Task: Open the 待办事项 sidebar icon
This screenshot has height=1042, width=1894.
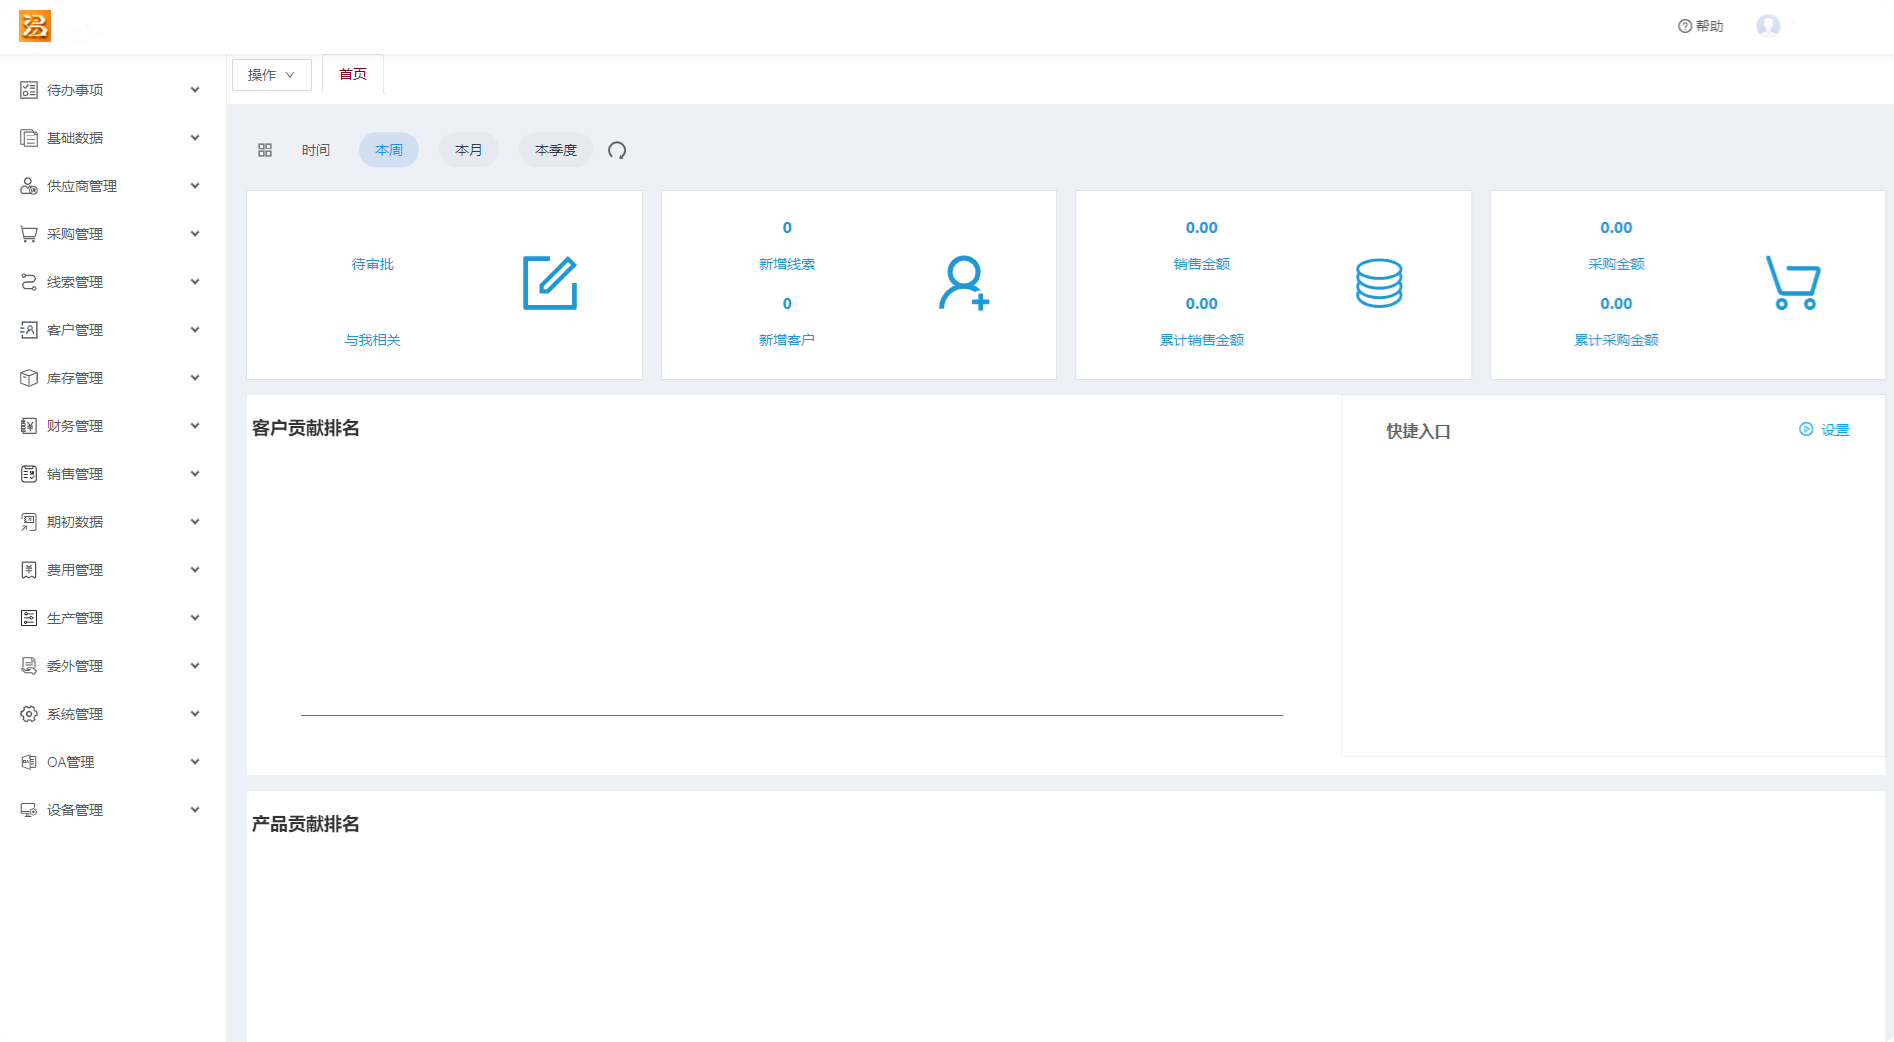Action: tap(29, 90)
